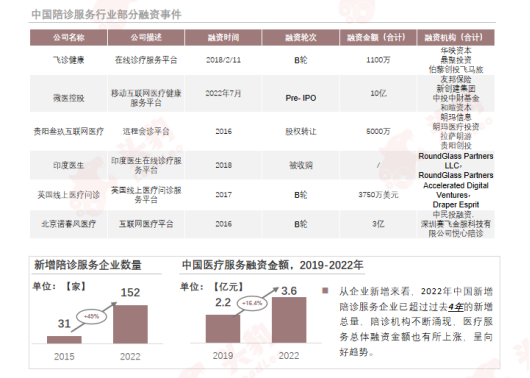Click the +45% growth oval label

pyautogui.click(x=91, y=316)
